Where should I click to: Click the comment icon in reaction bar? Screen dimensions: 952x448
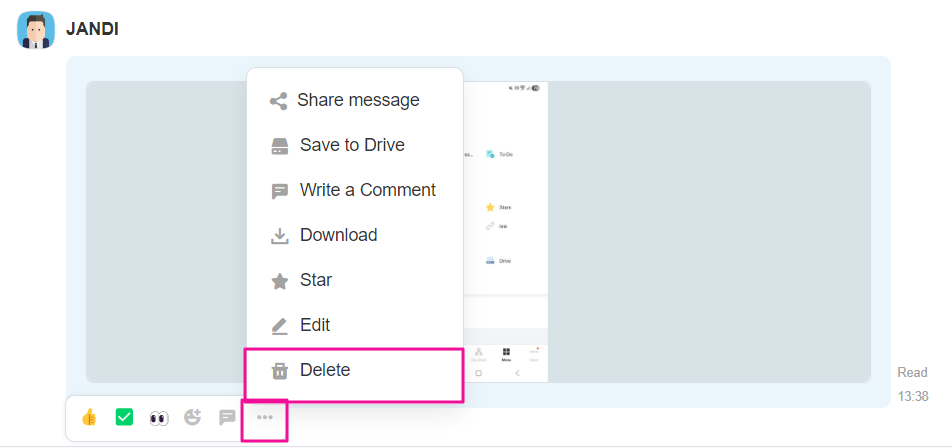(x=228, y=417)
